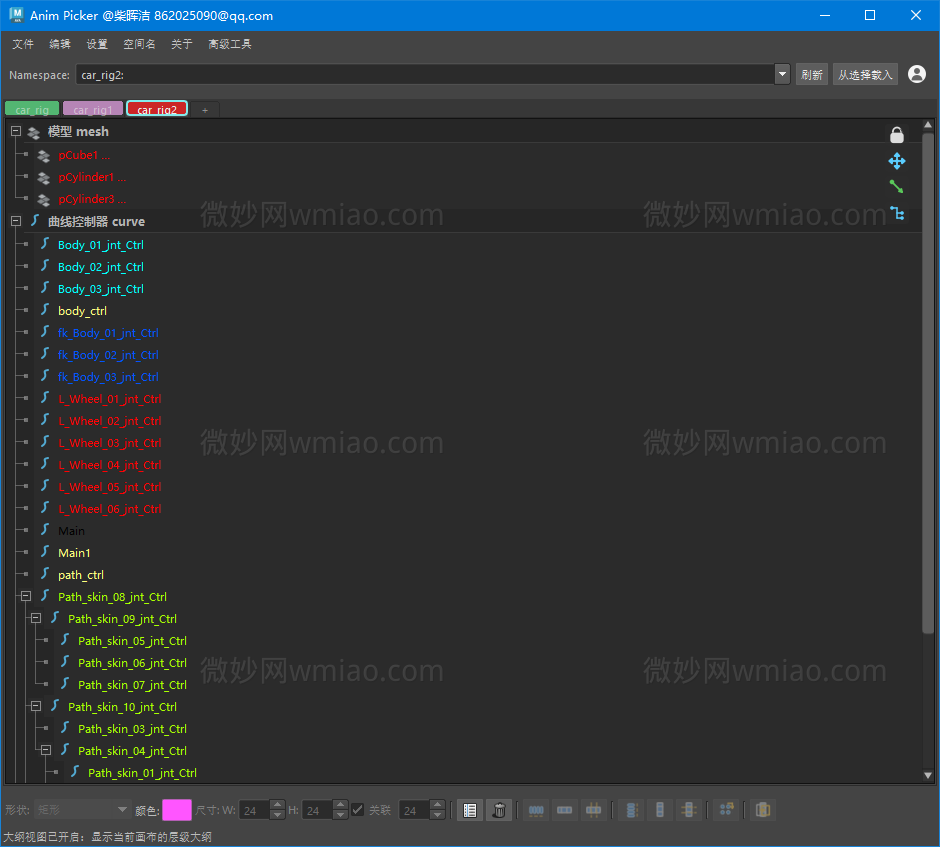Select L_Wheel_01_jnt_Ctrl in the tree

click(x=110, y=399)
